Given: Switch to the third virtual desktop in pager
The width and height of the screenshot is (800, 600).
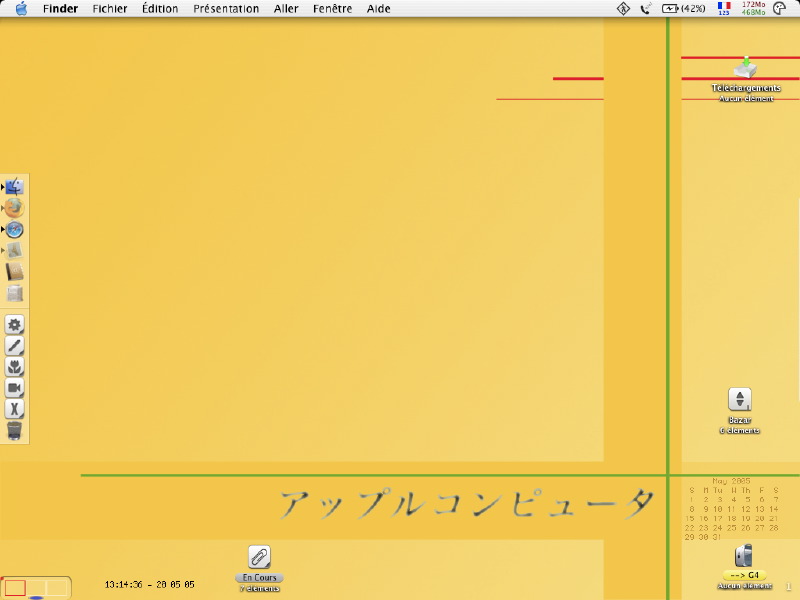Looking at the screenshot, I should coord(57,587).
